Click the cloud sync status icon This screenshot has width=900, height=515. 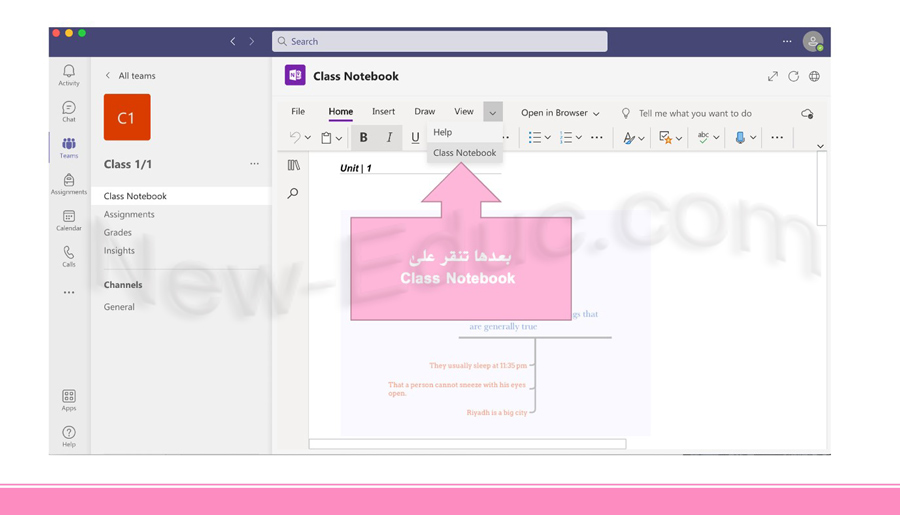point(807,114)
